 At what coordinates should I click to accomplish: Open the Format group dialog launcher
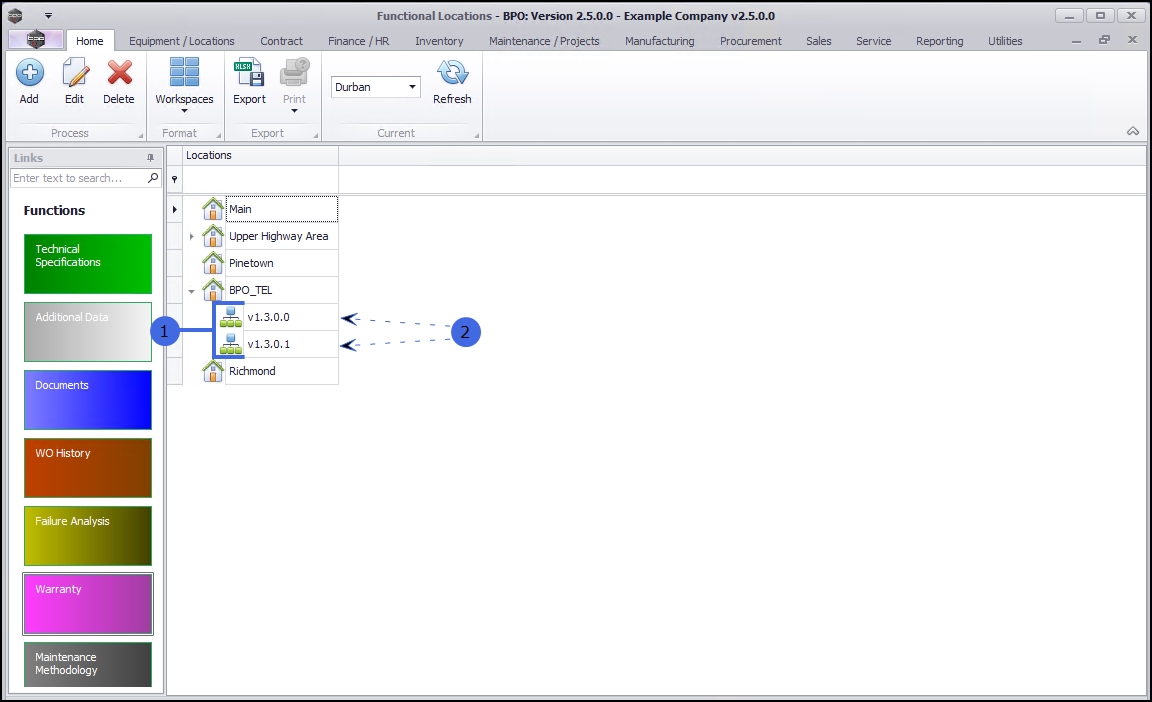point(218,135)
